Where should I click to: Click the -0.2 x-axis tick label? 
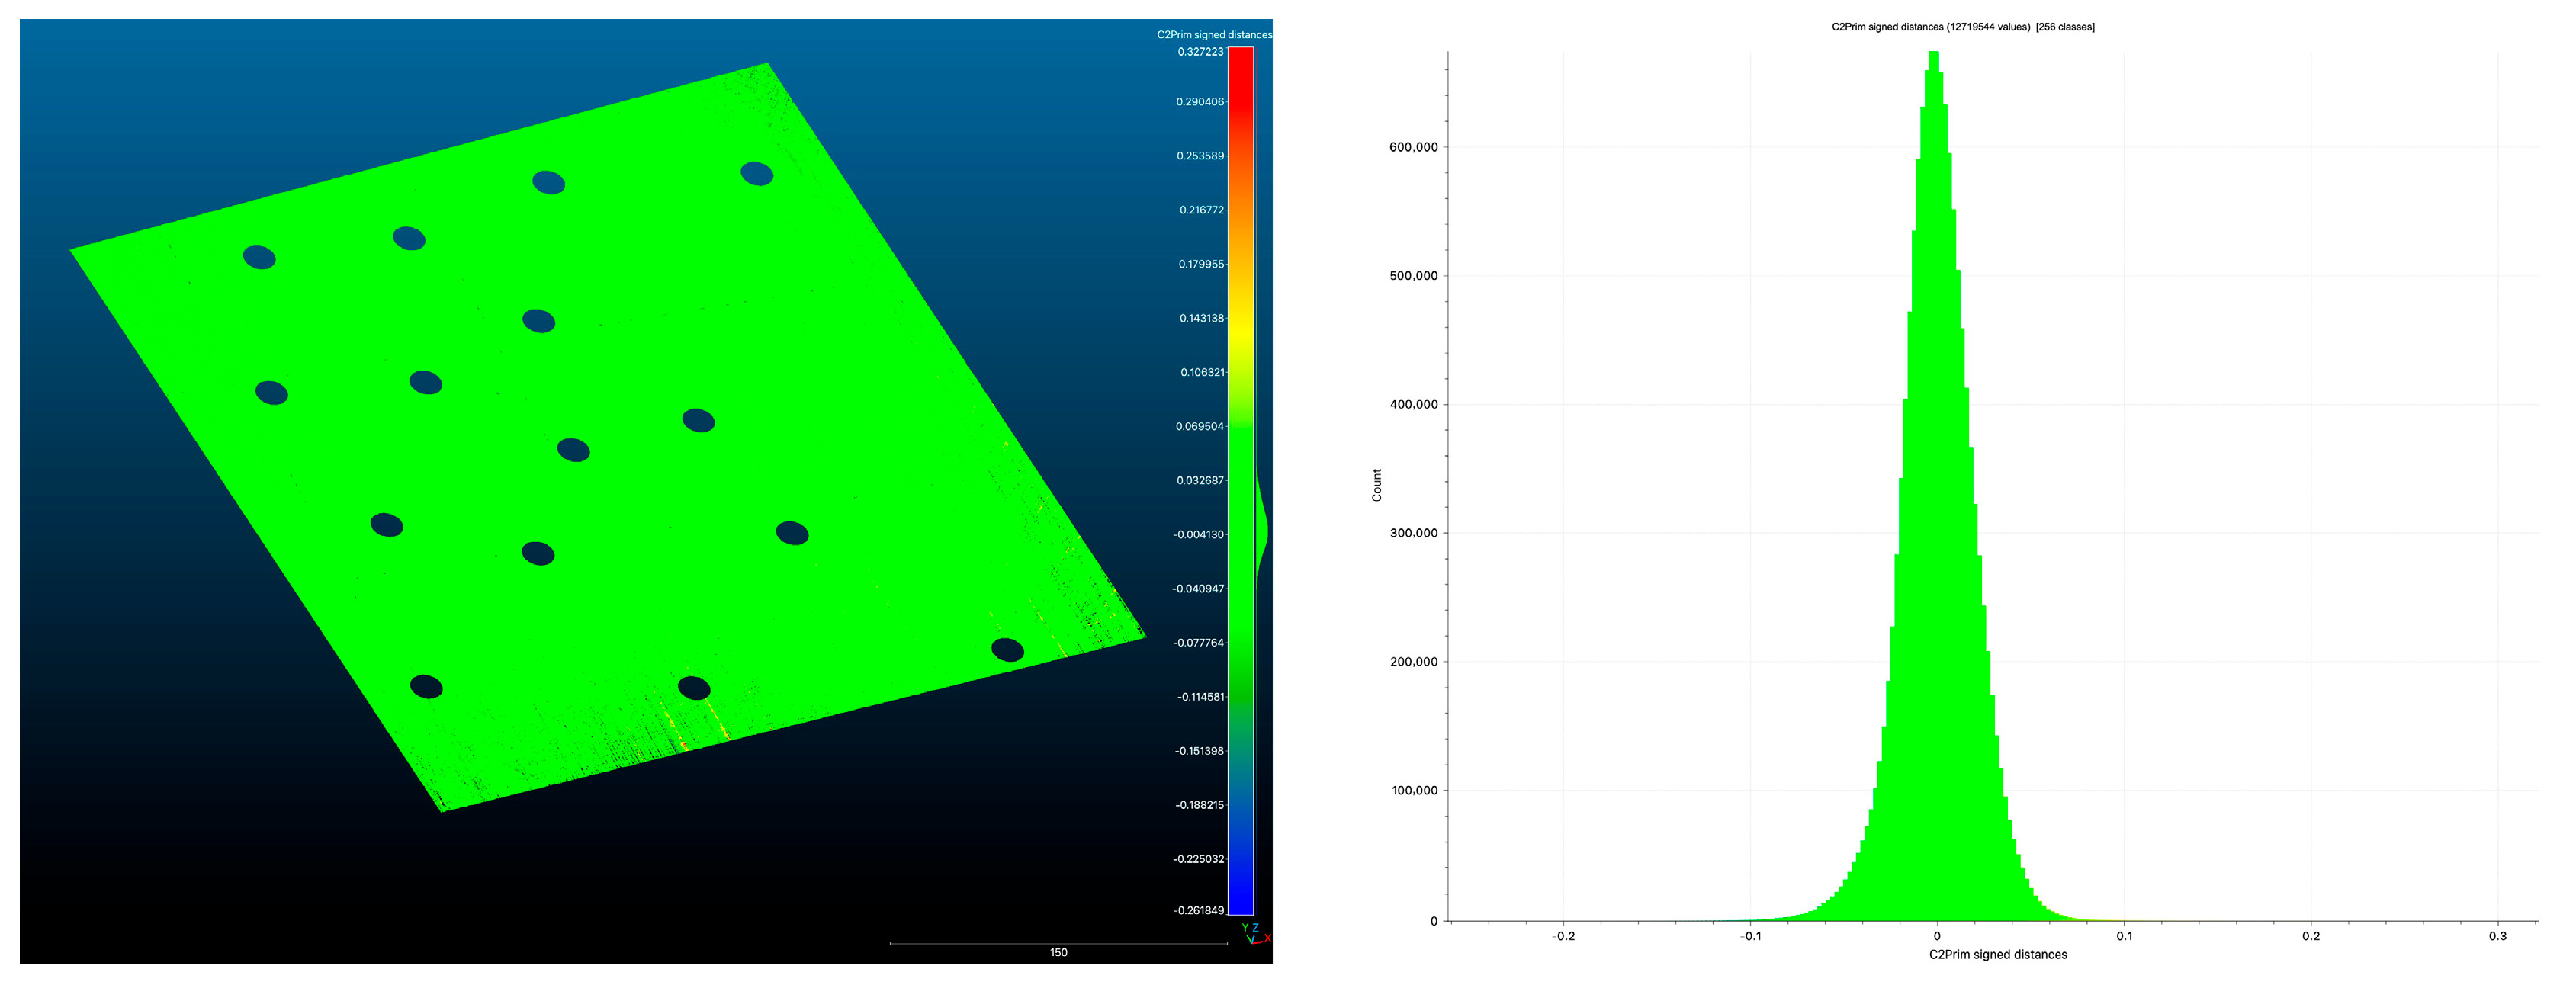1563,936
